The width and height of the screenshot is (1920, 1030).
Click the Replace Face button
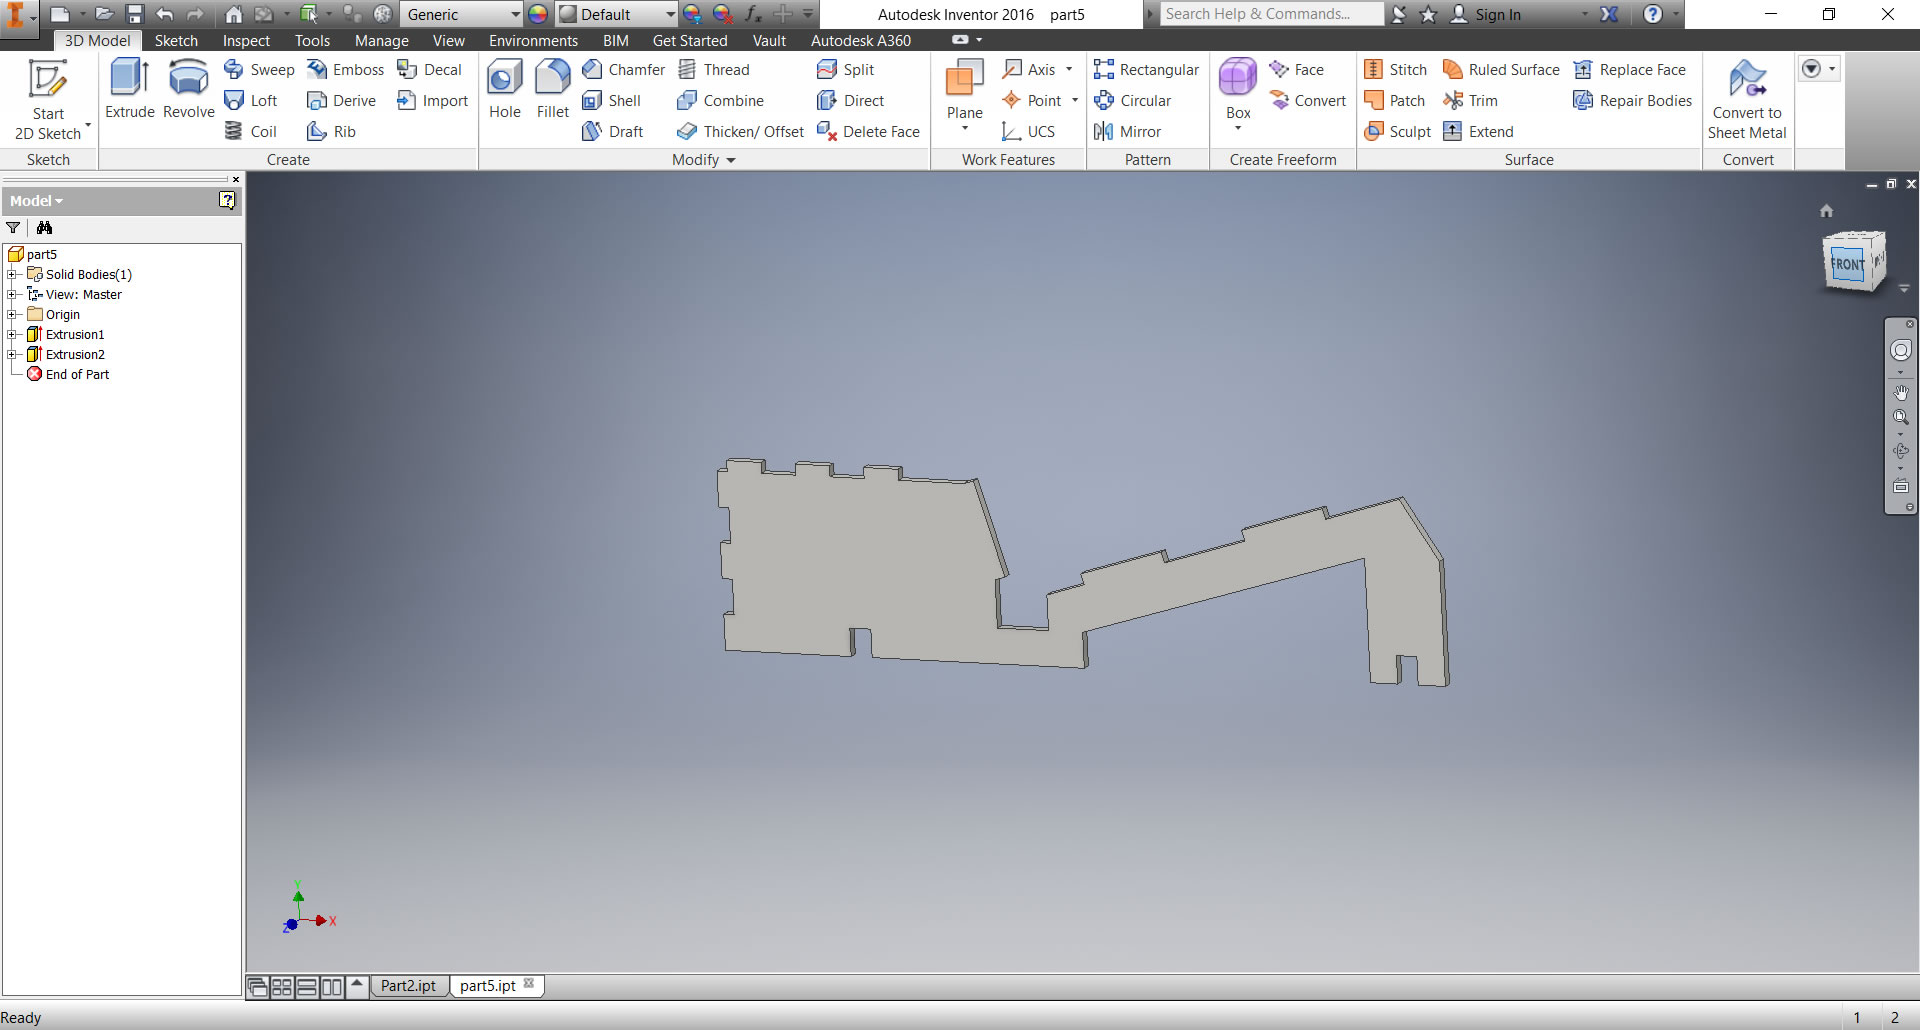pos(1629,69)
